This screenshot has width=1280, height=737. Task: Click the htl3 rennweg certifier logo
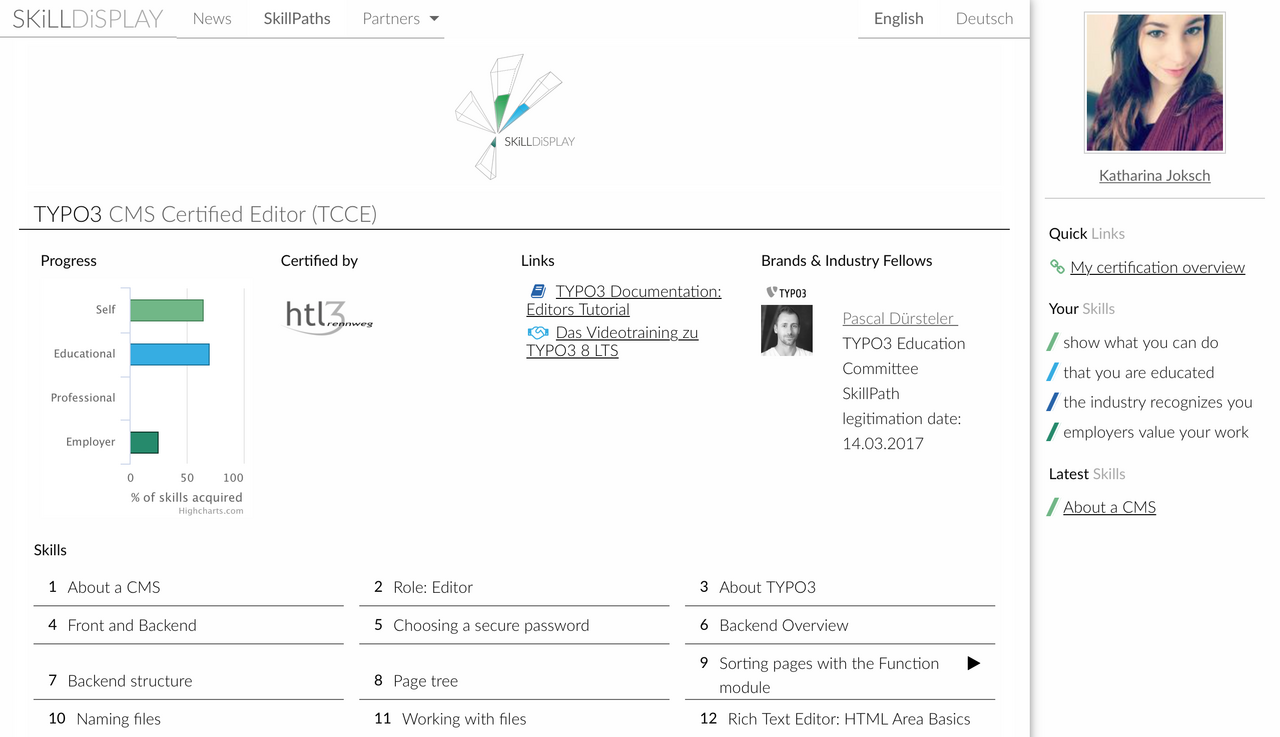(x=328, y=316)
